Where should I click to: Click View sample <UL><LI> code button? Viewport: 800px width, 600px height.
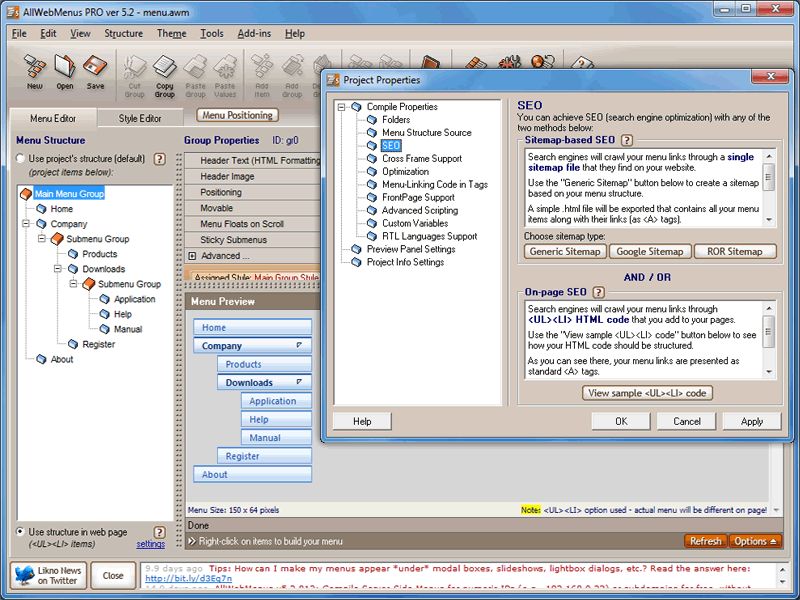647,393
